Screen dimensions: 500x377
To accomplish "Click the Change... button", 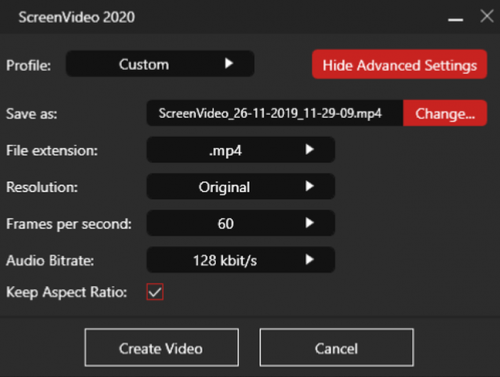I will pyautogui.click(x=445, y=113).
